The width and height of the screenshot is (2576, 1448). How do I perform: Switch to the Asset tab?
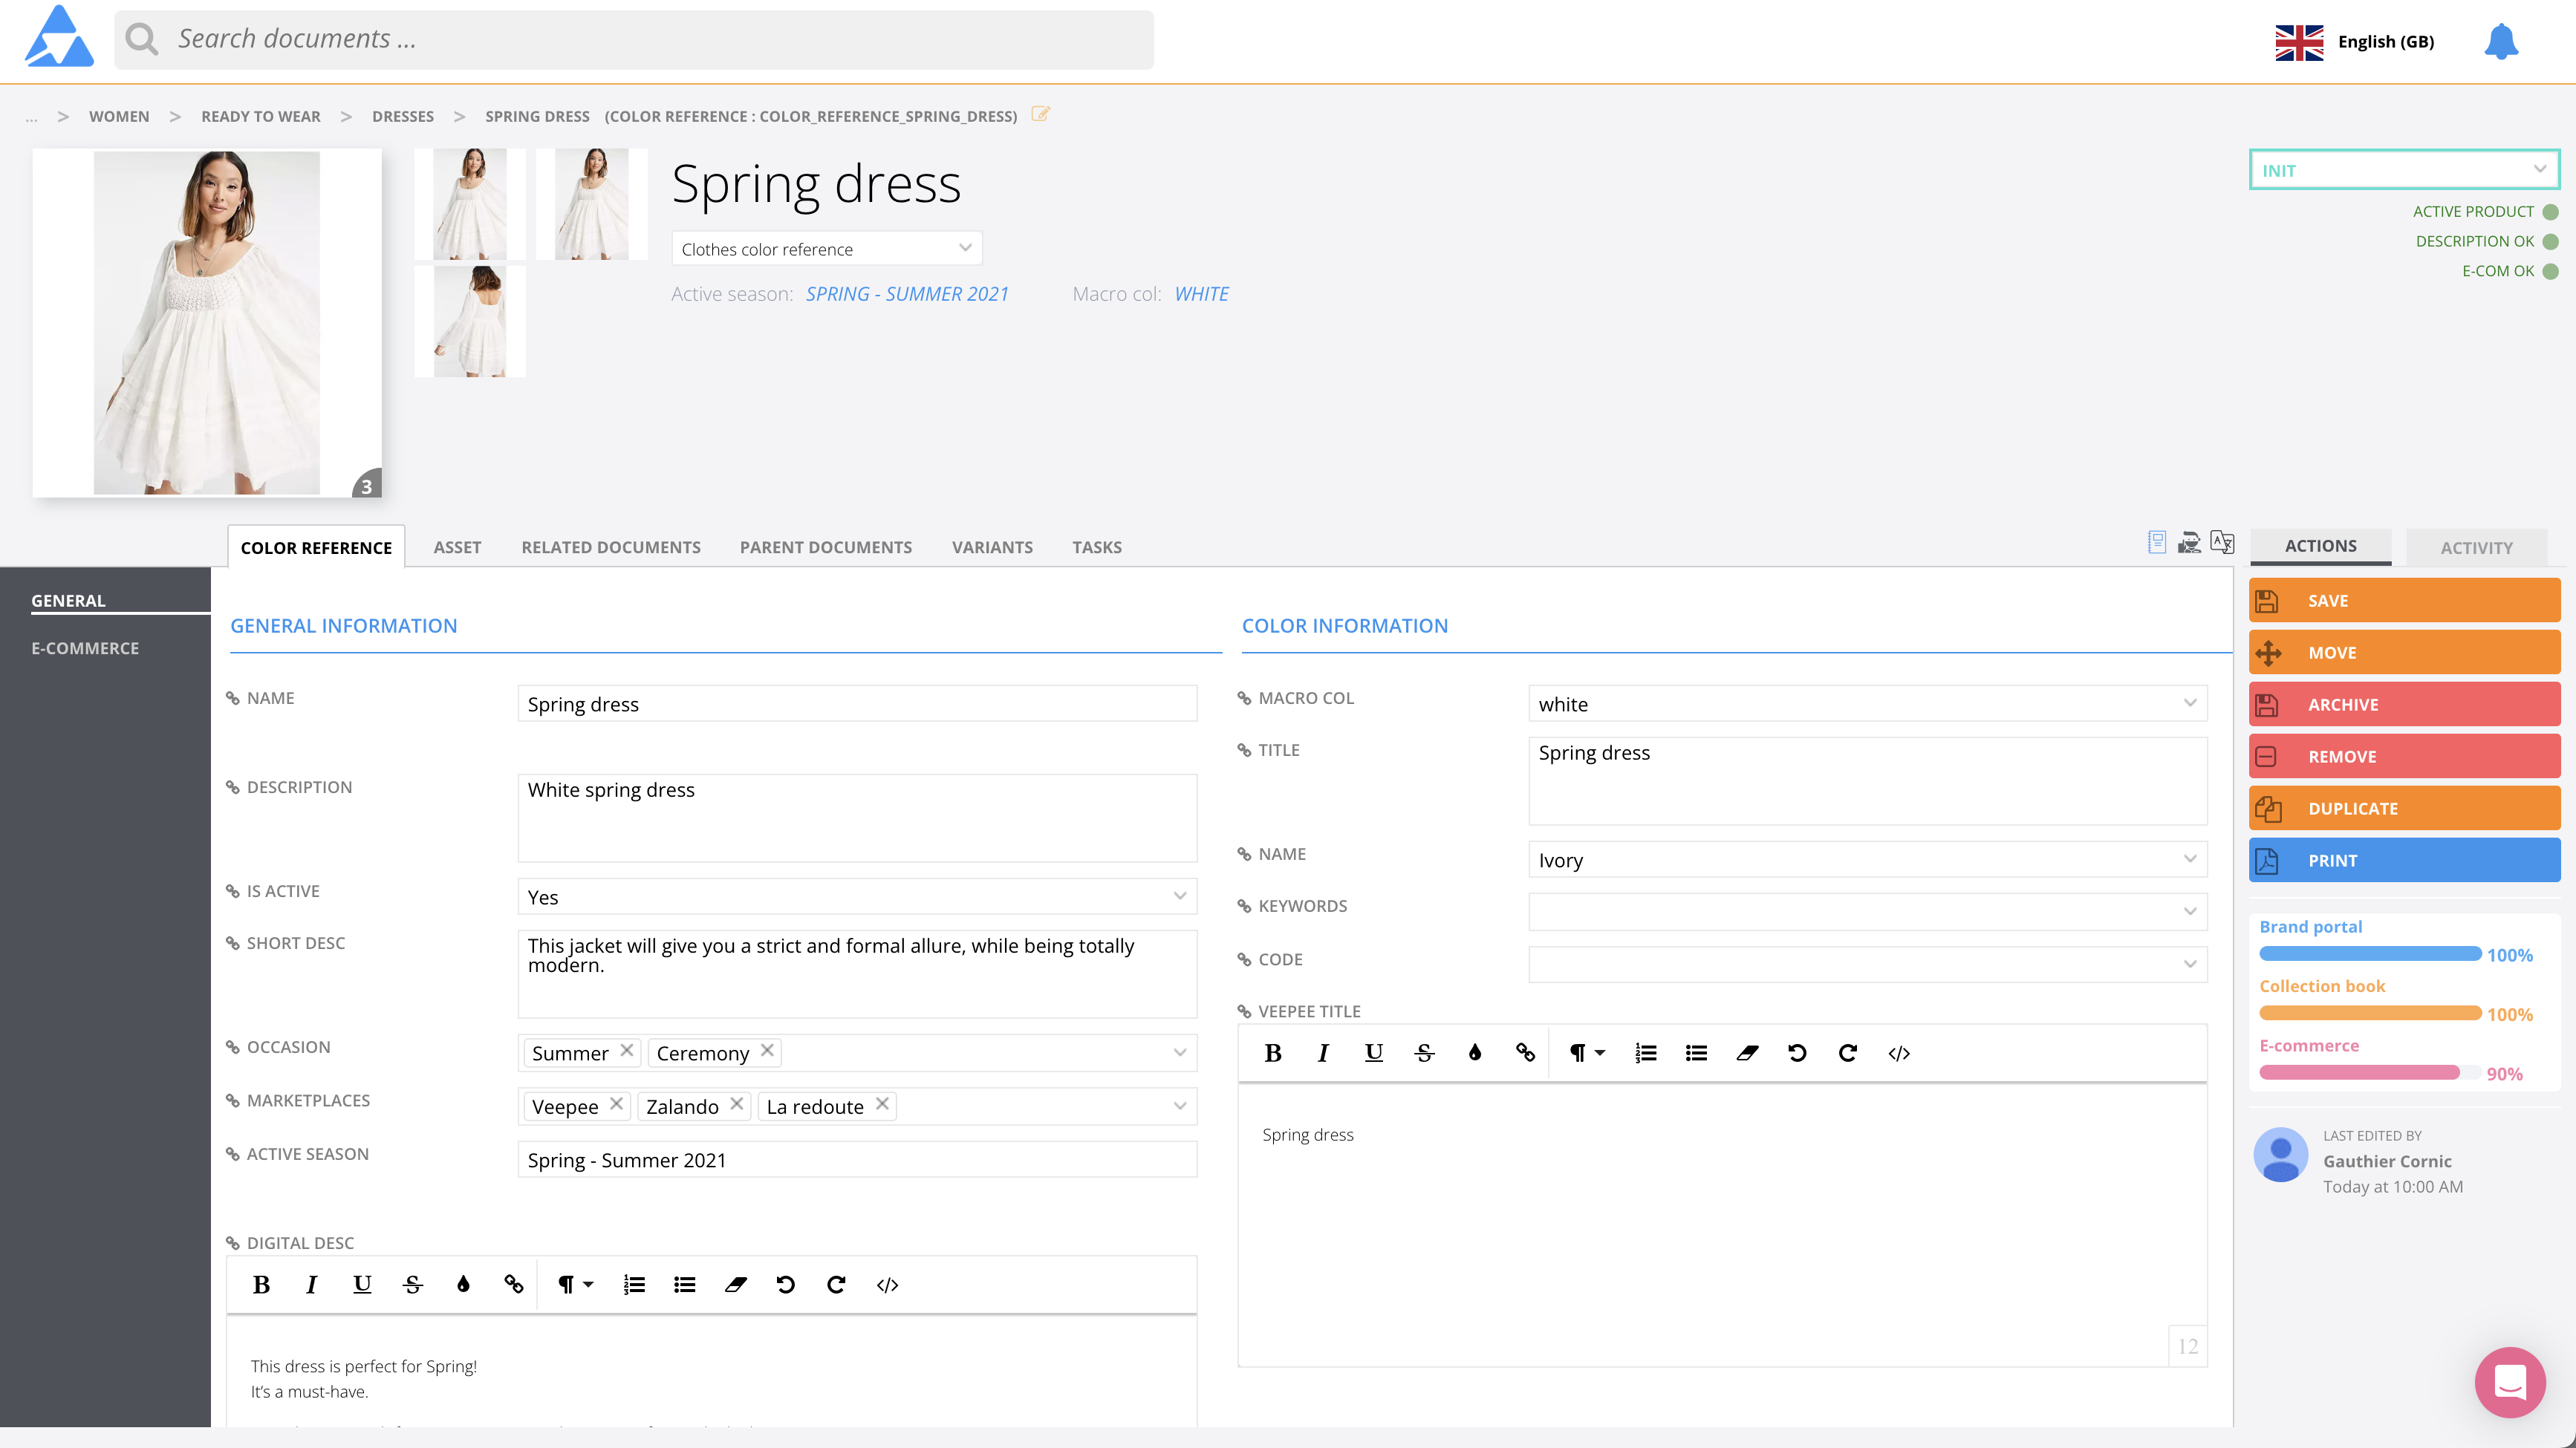click(x=457, y=547)
